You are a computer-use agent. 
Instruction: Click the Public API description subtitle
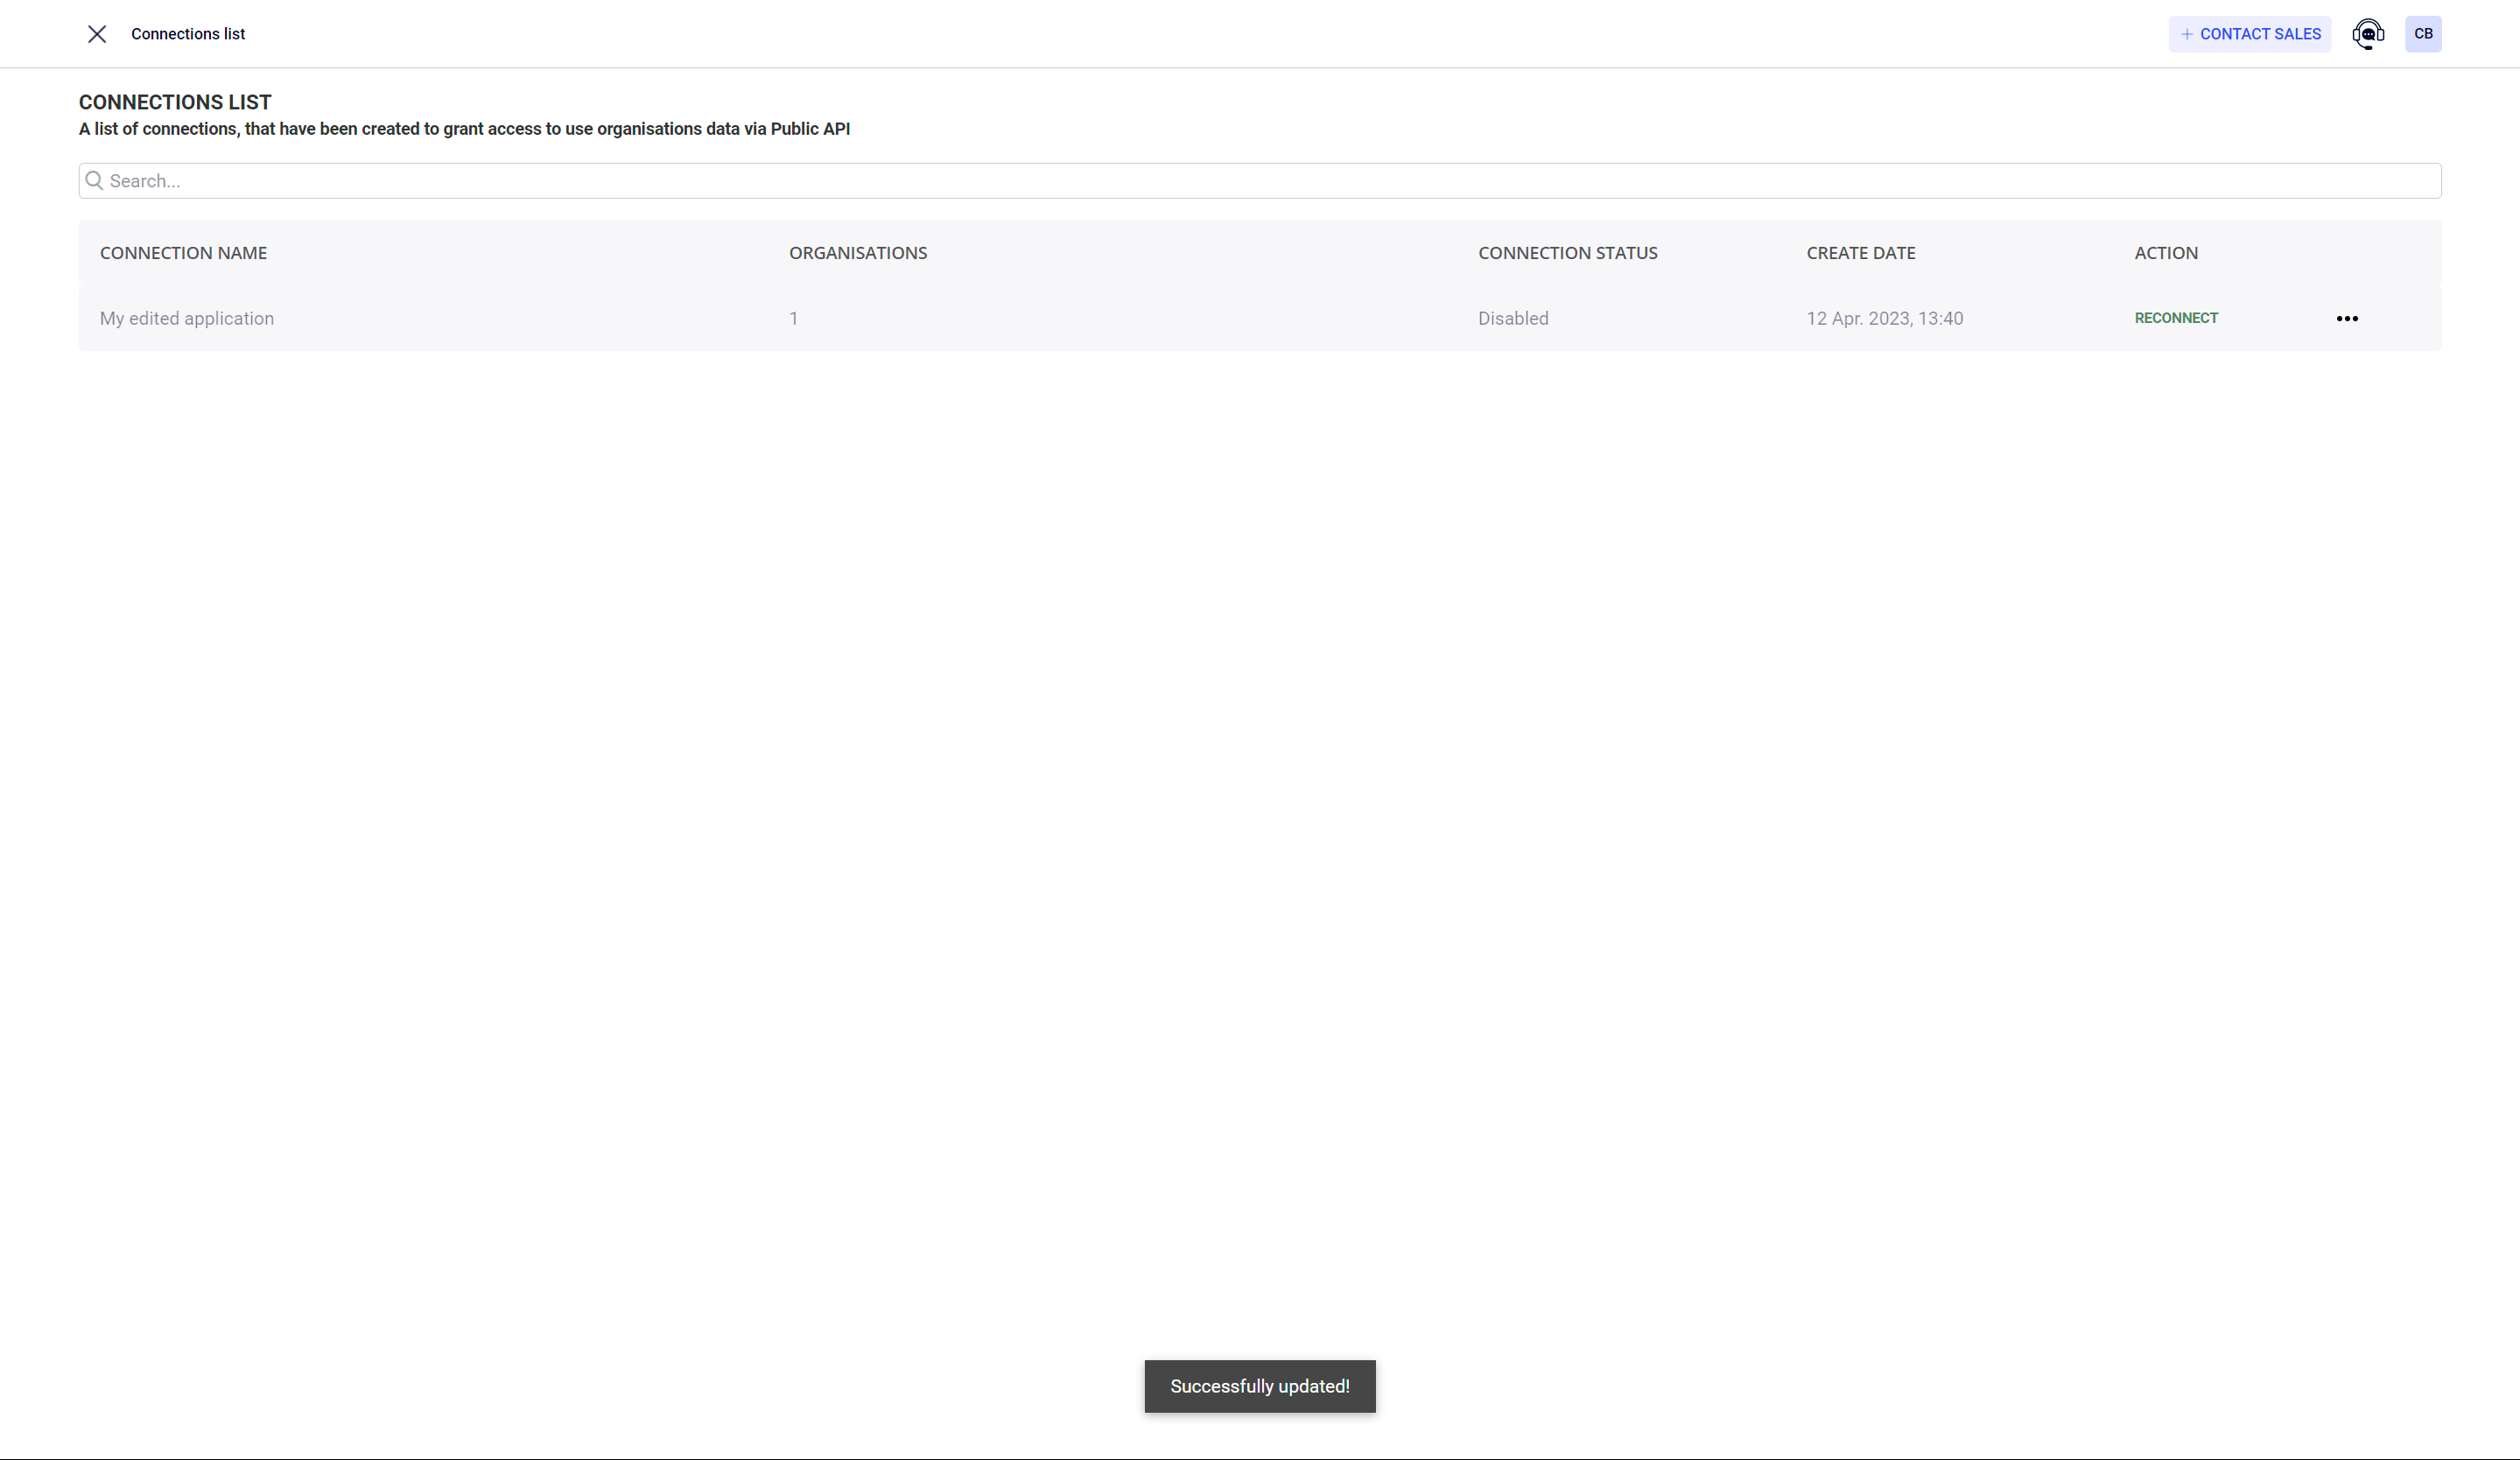pos(464,129)
